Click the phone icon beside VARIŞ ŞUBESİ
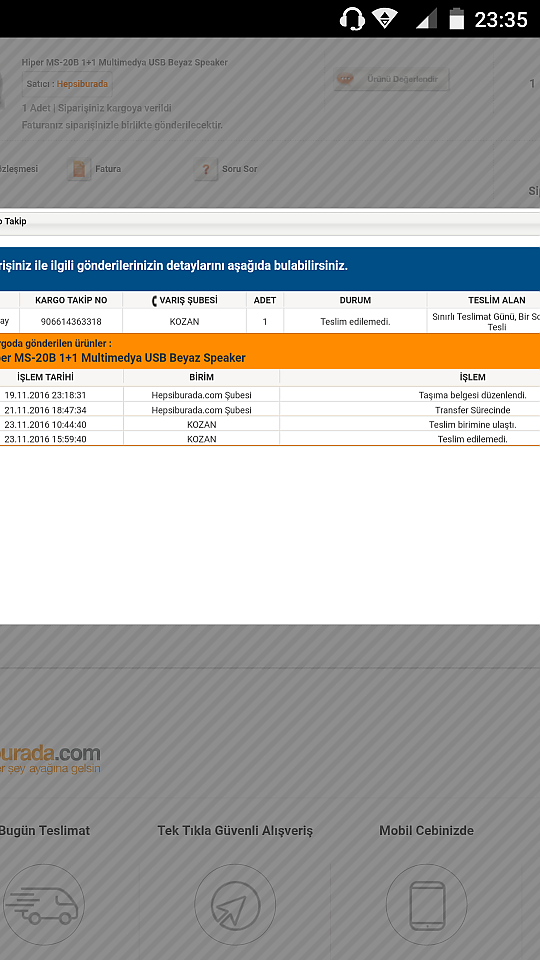The height and width of the screenshot is (960, 540). click(x=154, y=301)
